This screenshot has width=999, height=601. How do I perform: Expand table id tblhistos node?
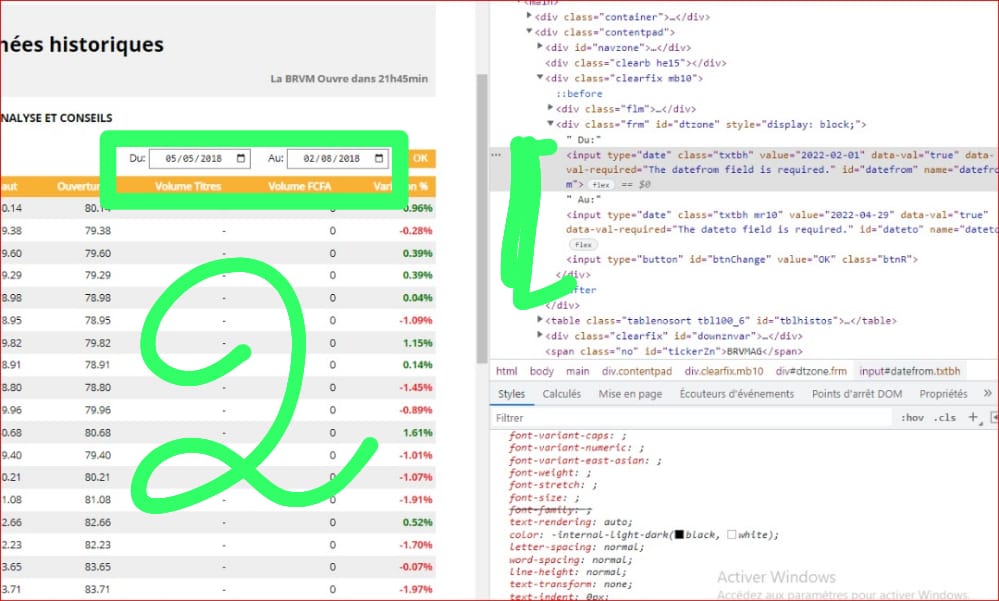[x=540, y=319]
